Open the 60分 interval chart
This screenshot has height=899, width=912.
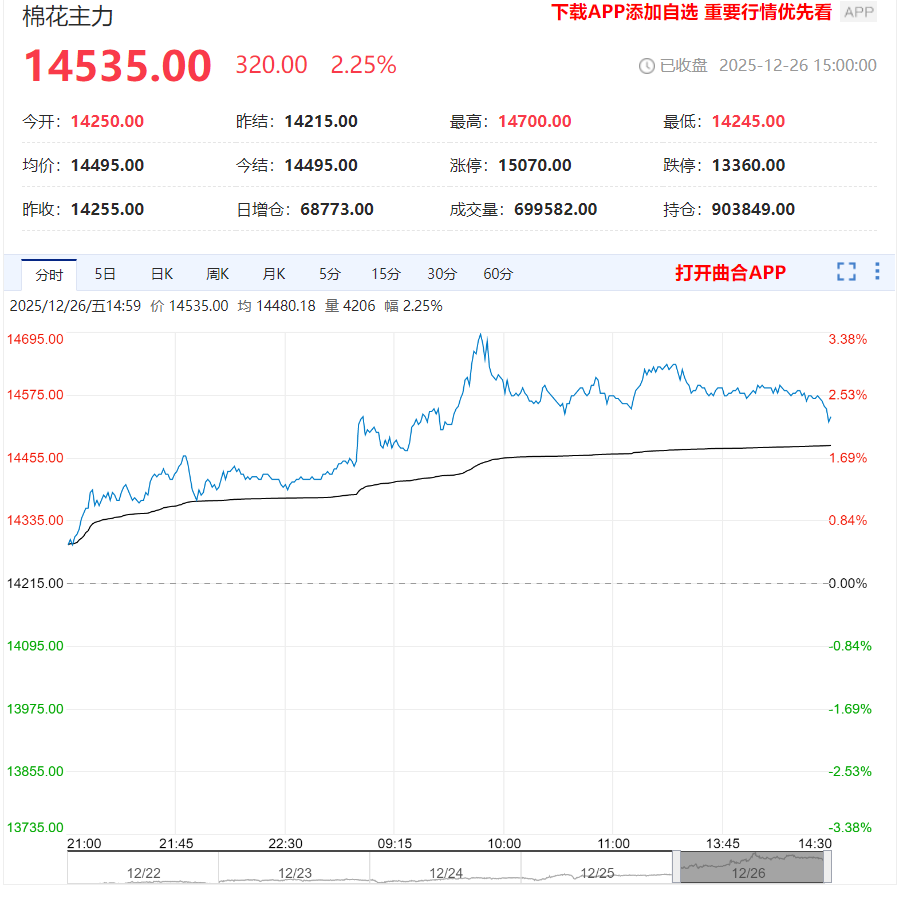pos(498,274)
